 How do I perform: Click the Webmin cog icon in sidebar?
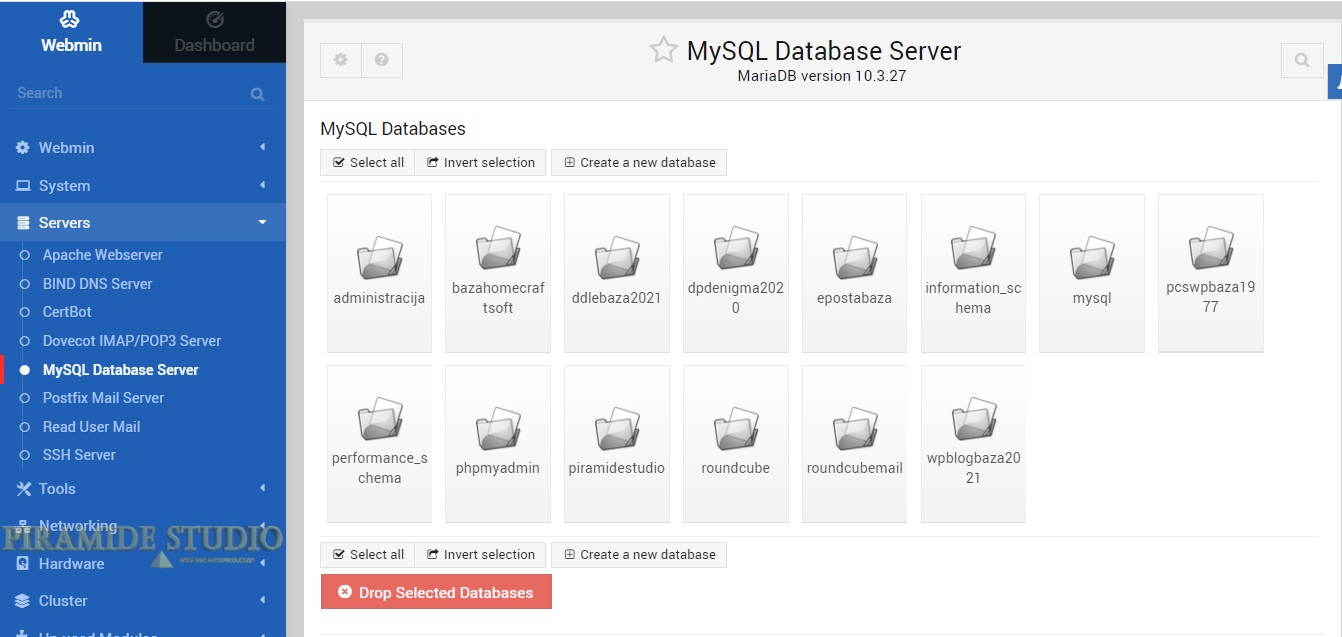[x=23, y=148]
